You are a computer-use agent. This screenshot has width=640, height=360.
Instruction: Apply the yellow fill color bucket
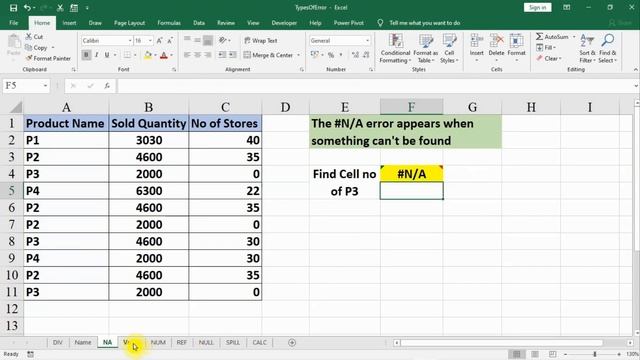[148, 55]
